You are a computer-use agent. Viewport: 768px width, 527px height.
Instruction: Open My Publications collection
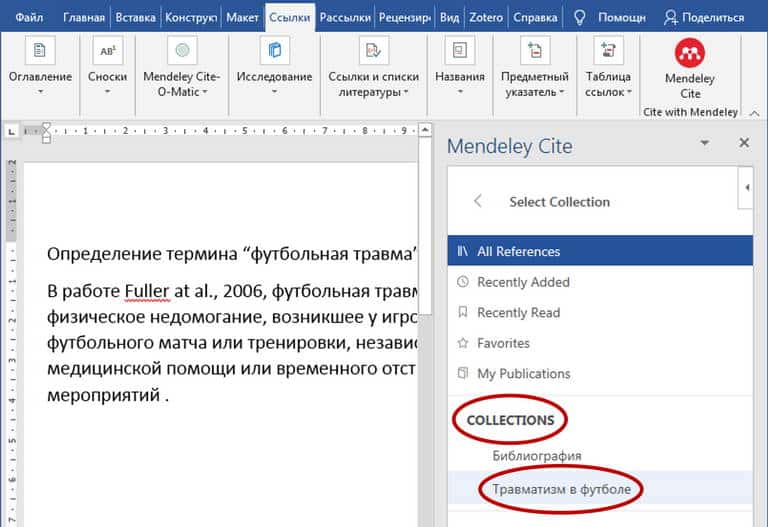[x=600, y=373]
